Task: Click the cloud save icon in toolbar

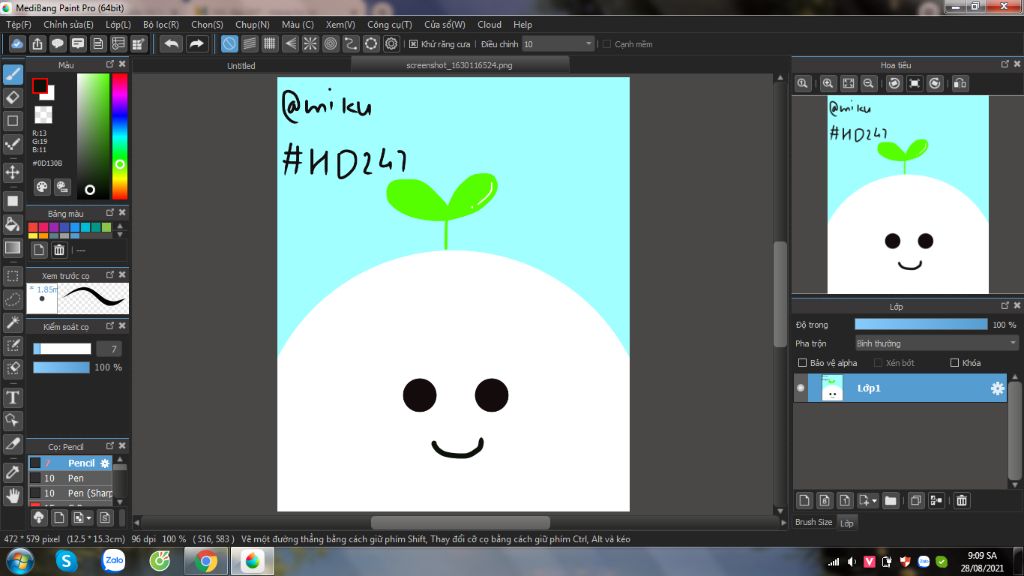Action: [x=17, y=44]
